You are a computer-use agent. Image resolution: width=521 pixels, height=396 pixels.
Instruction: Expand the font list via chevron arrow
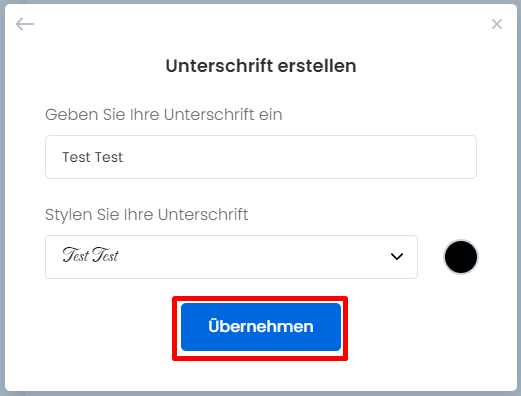point(397,256)
